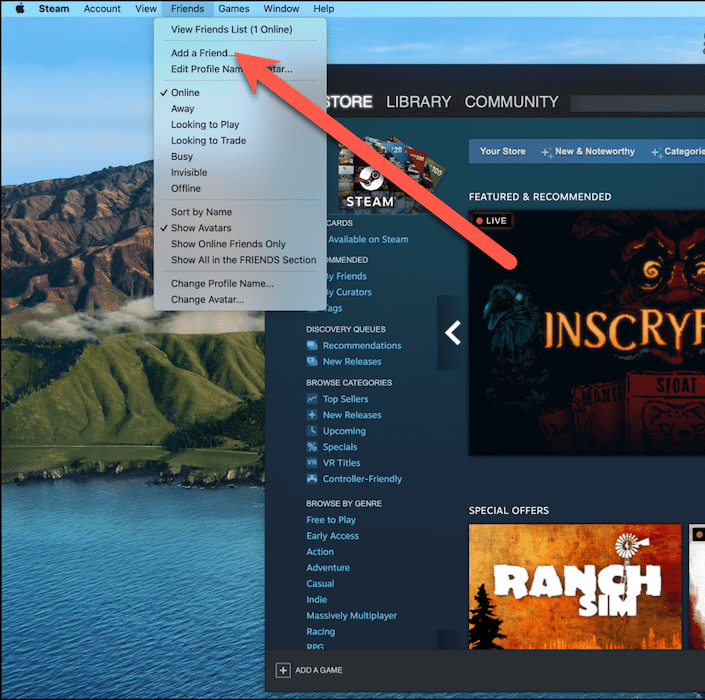Choose Change Profile Name menu entry
The image size is (705, 700).
pyautogui.click(x=222, y=284)
